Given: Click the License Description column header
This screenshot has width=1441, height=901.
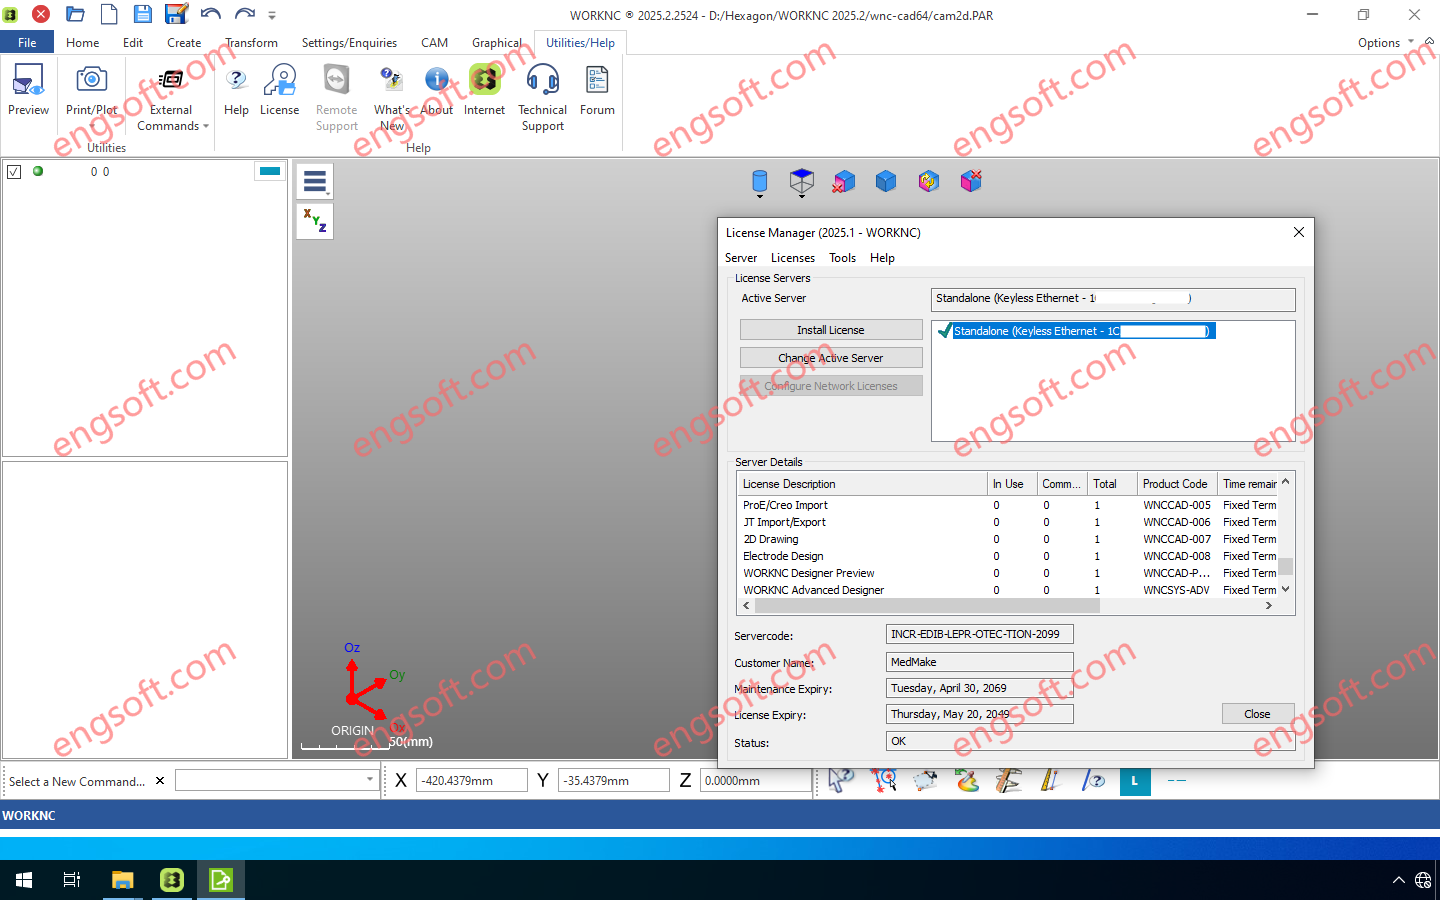Looking at the screenshot, I should pyautogui.click(x=863, y=484).
